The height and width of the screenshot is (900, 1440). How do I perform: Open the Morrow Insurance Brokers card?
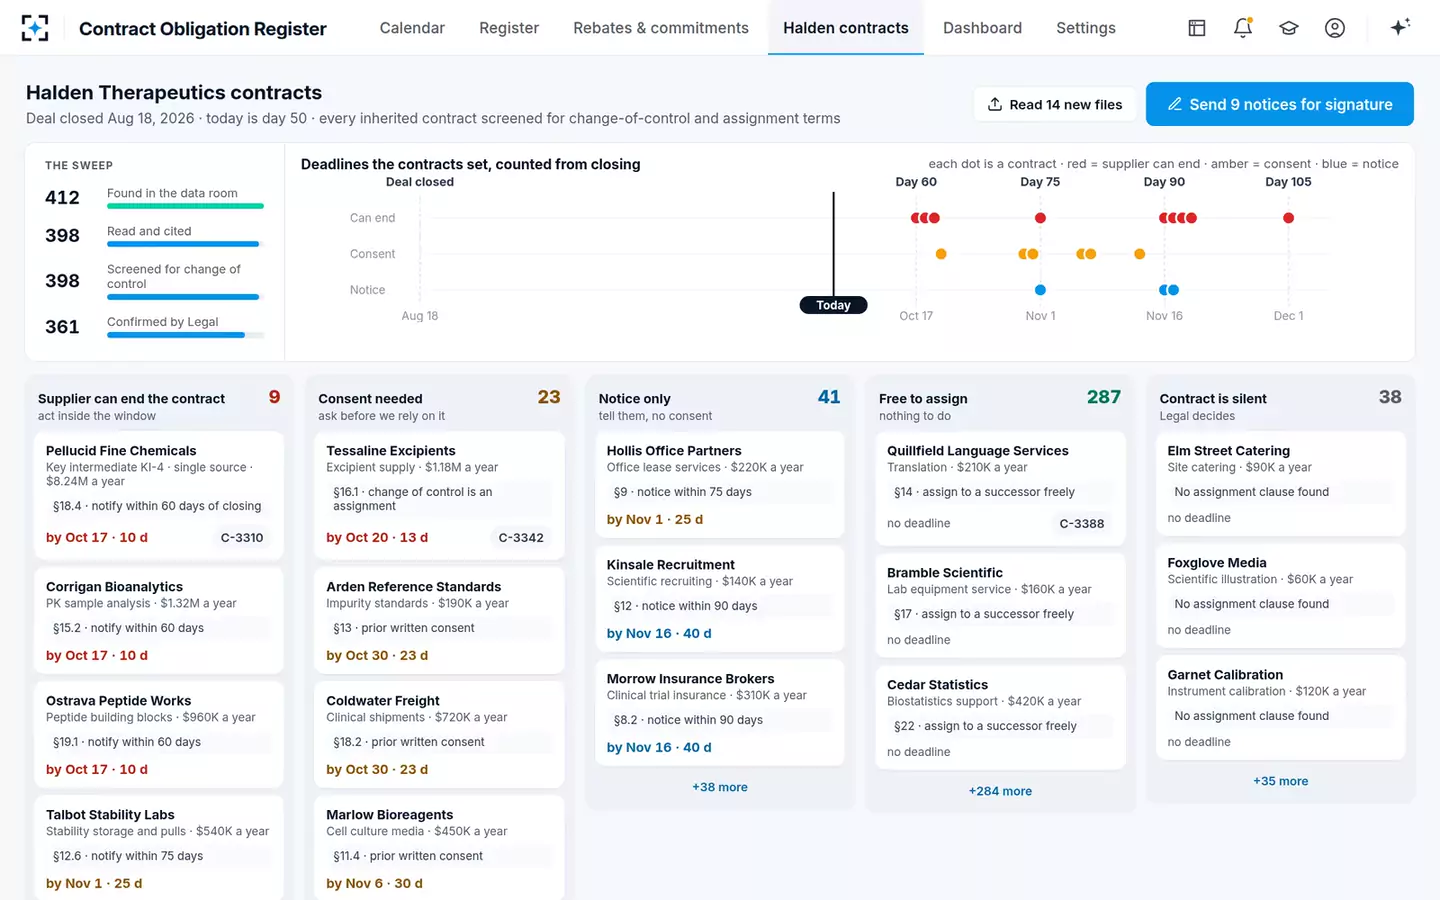coord(719,712)
